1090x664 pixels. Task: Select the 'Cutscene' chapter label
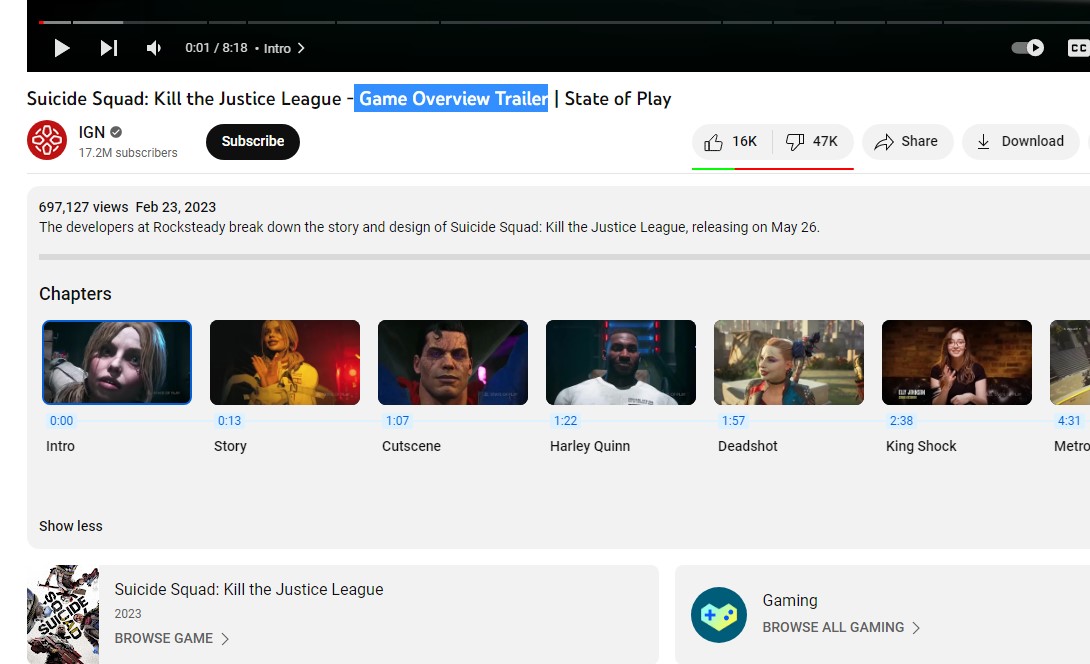tap(411, 446)
